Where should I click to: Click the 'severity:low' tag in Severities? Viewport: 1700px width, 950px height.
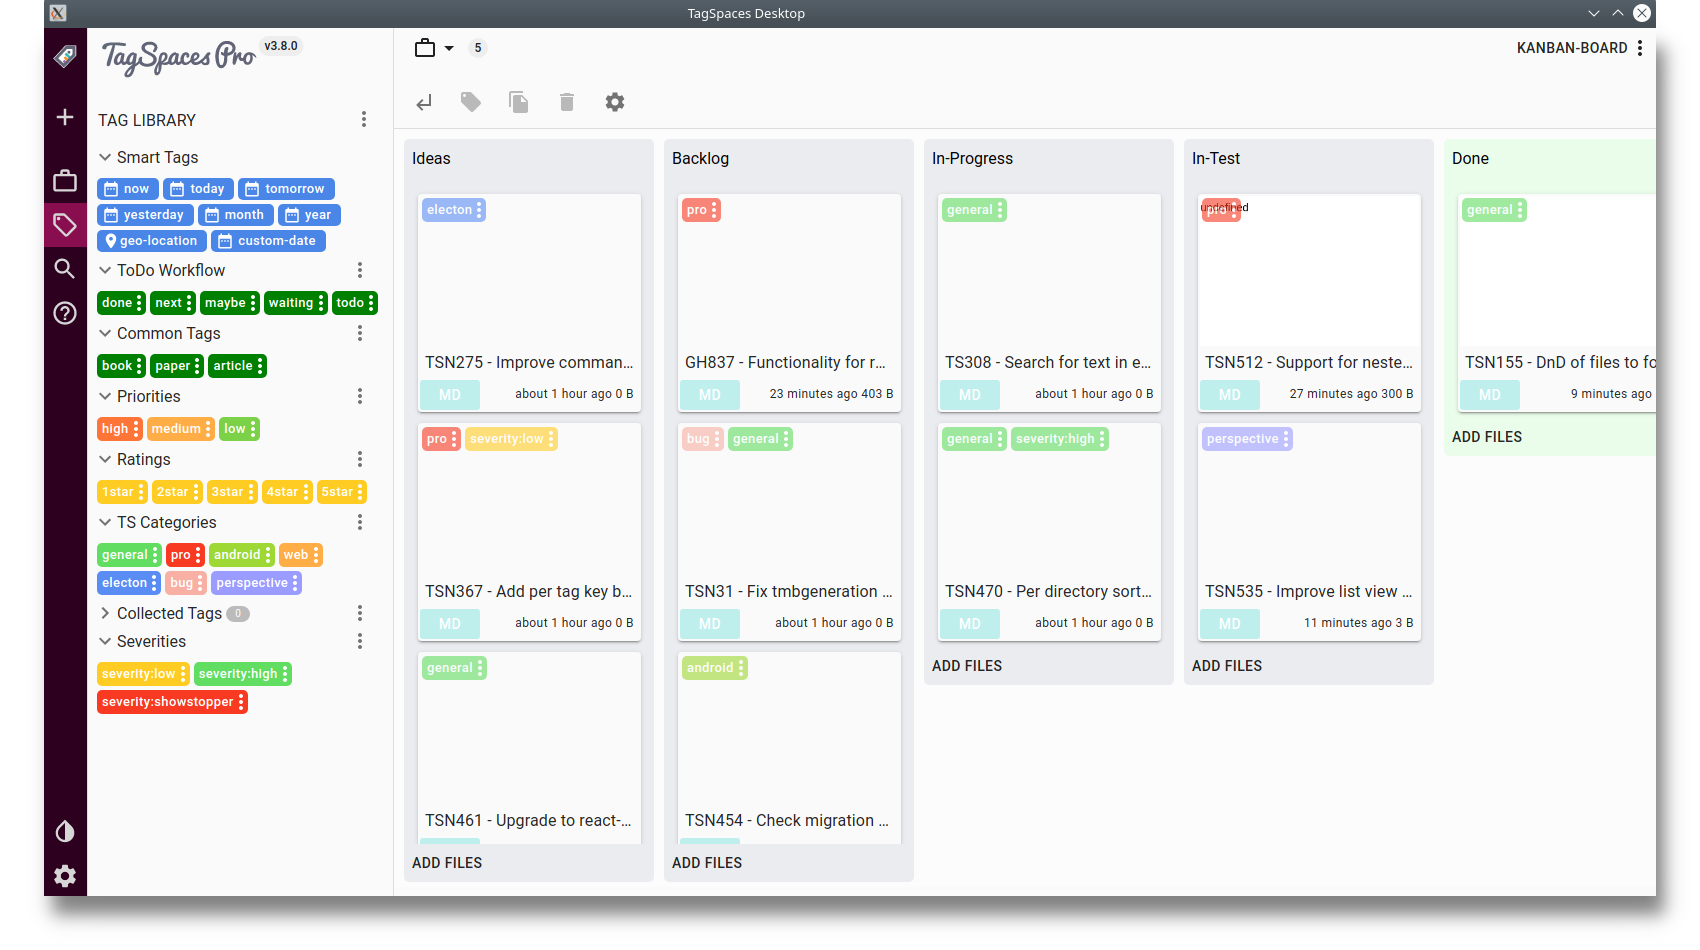point(144,674)
